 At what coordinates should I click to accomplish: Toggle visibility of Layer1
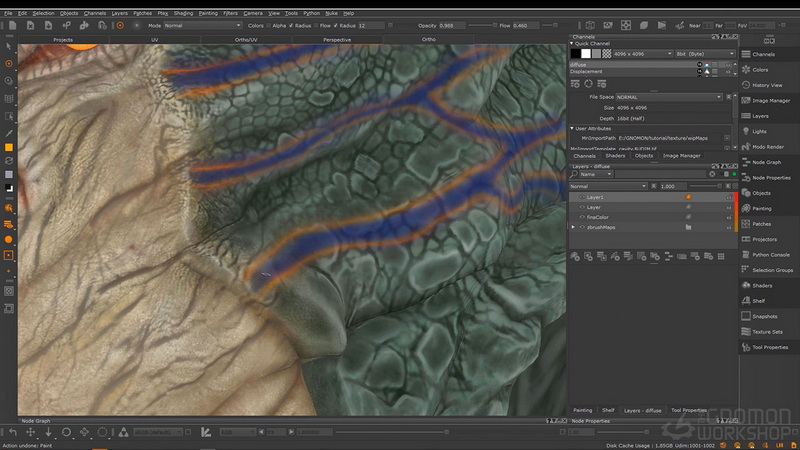coord(582,197)
